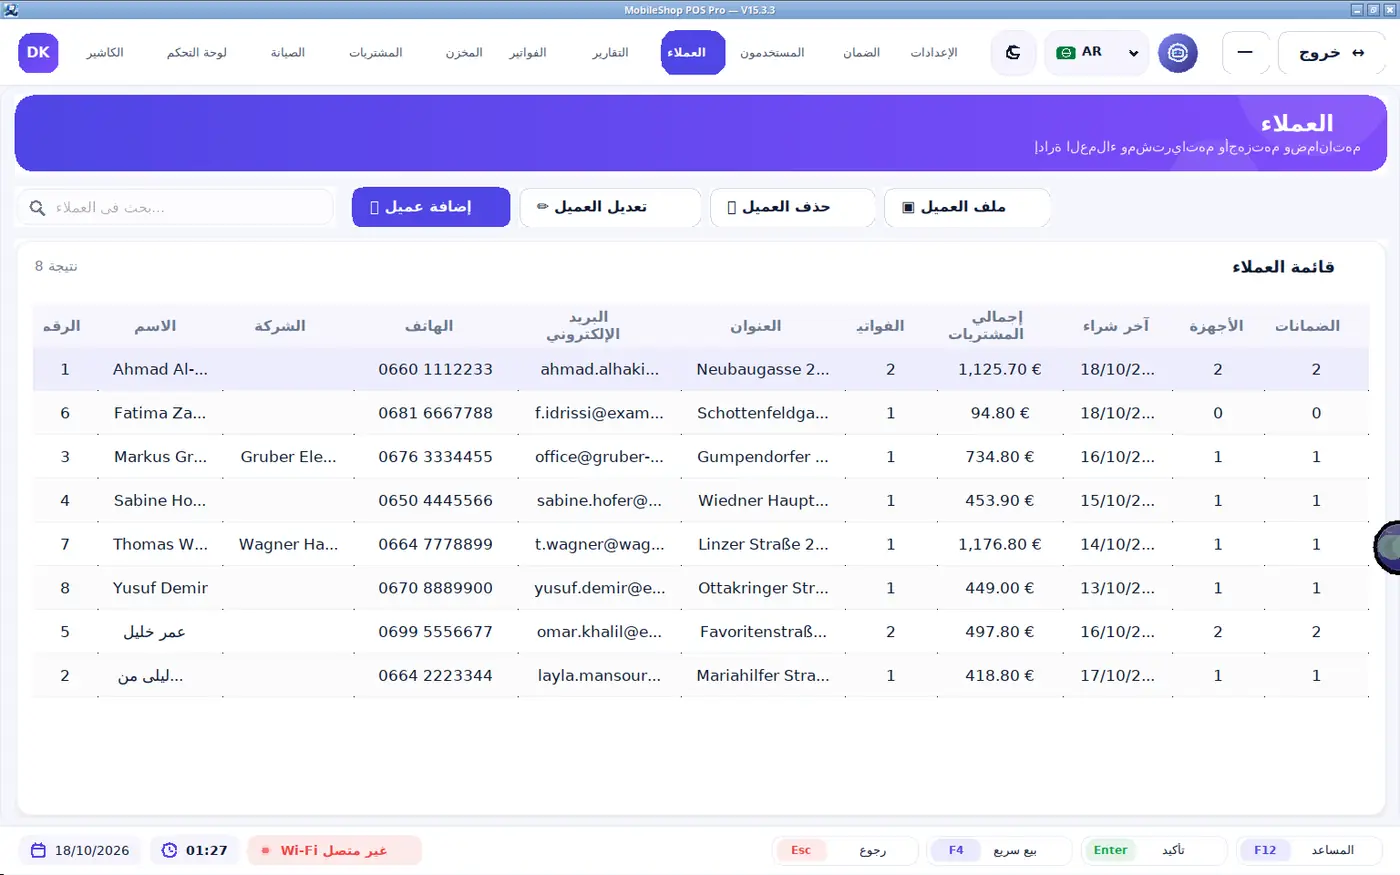Click the minimize dash button beside خروج
Image resolution: width=1400 pixels, height=875 pixels.
coord(1245,53)
